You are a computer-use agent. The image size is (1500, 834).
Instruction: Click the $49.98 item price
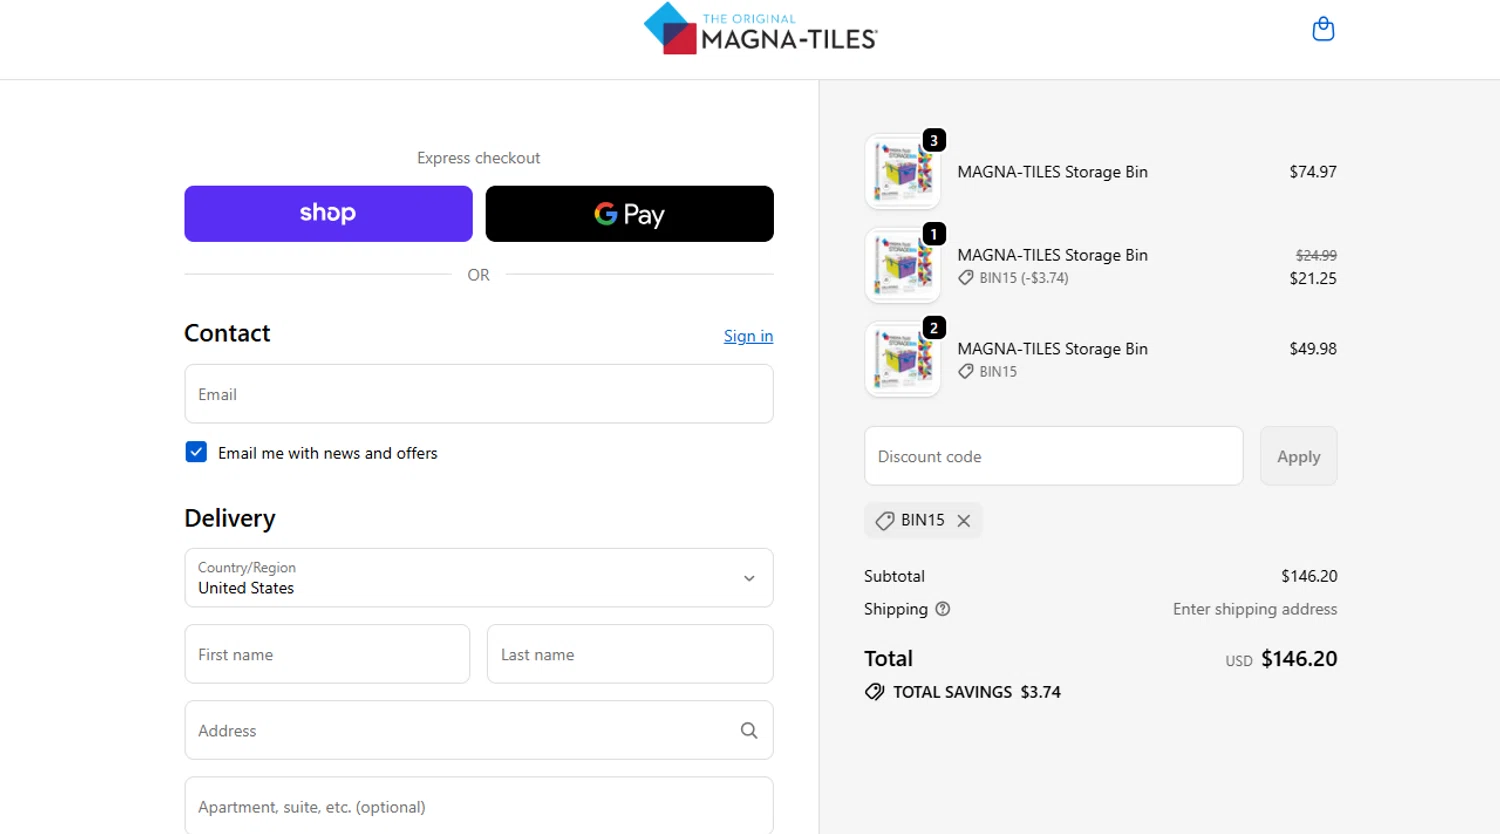click(1313, 349)
